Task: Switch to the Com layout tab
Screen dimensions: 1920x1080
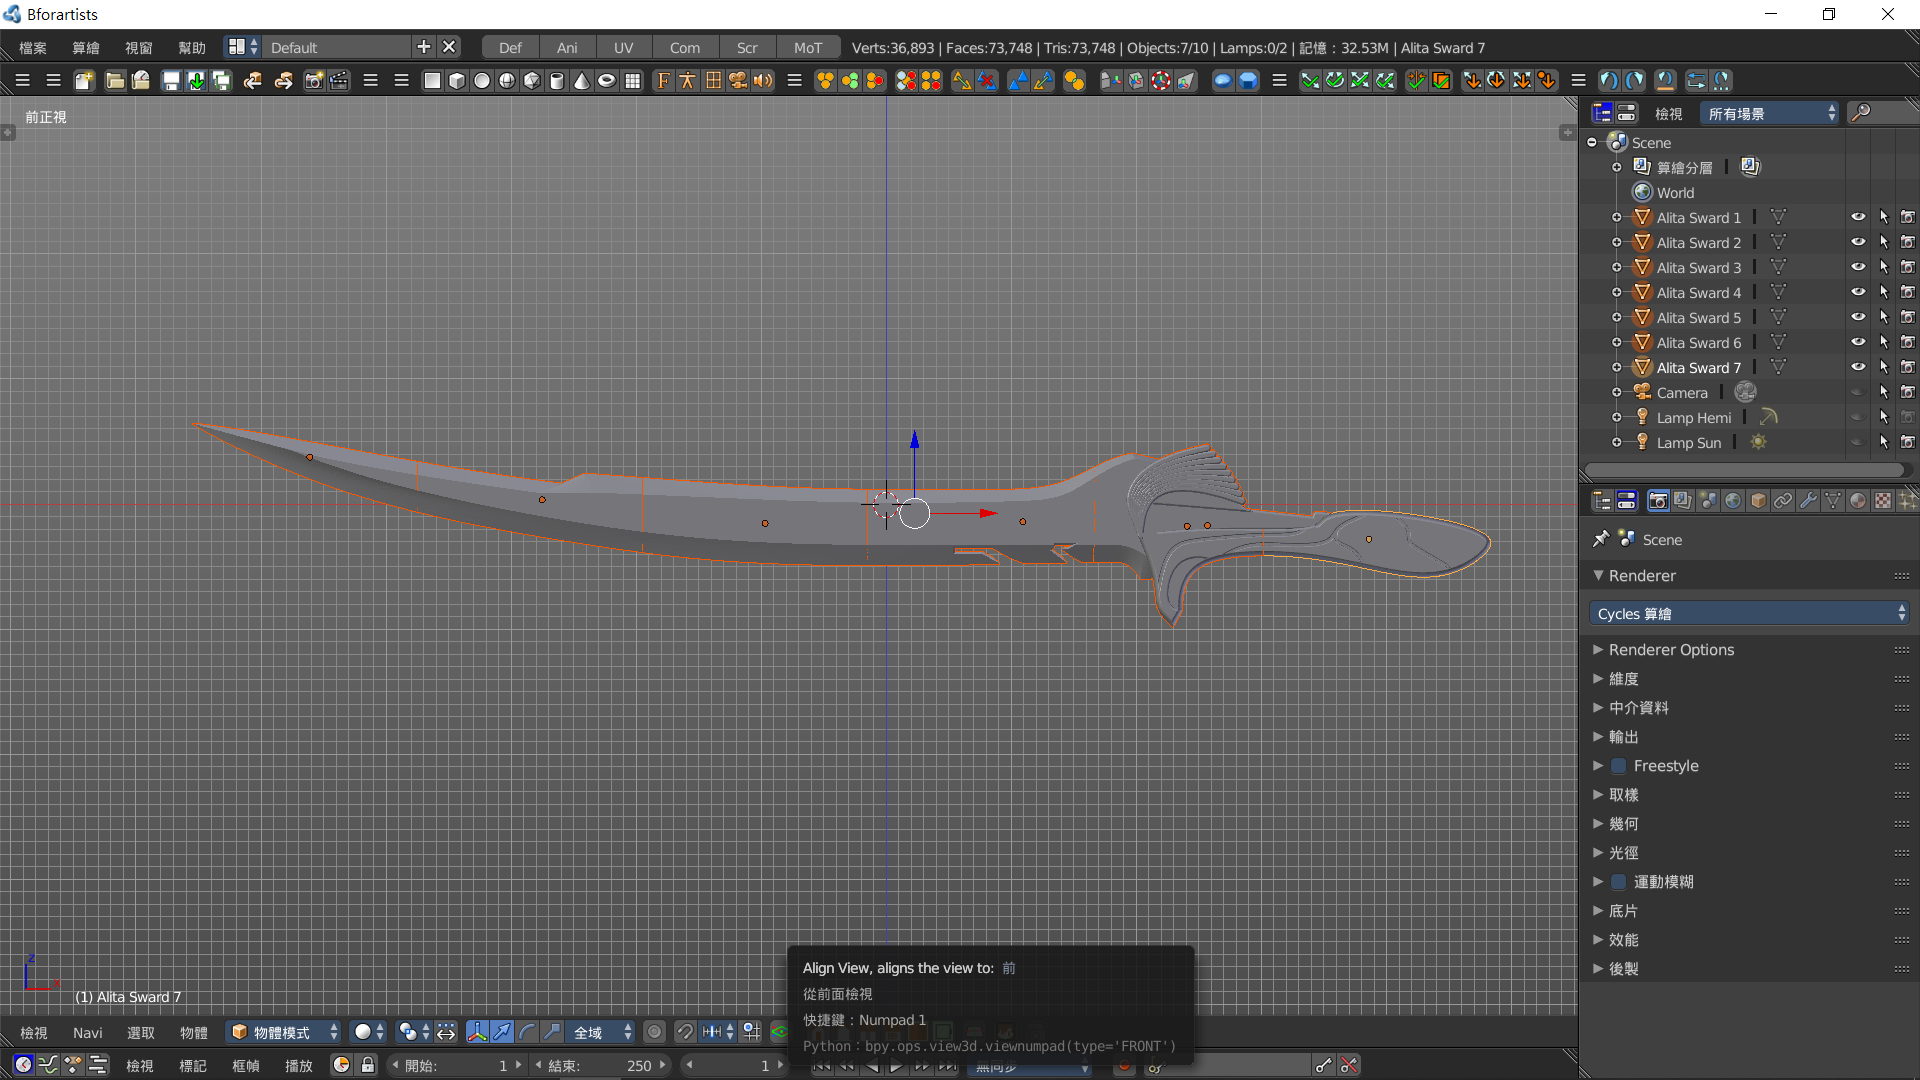Action: [685, 47]
